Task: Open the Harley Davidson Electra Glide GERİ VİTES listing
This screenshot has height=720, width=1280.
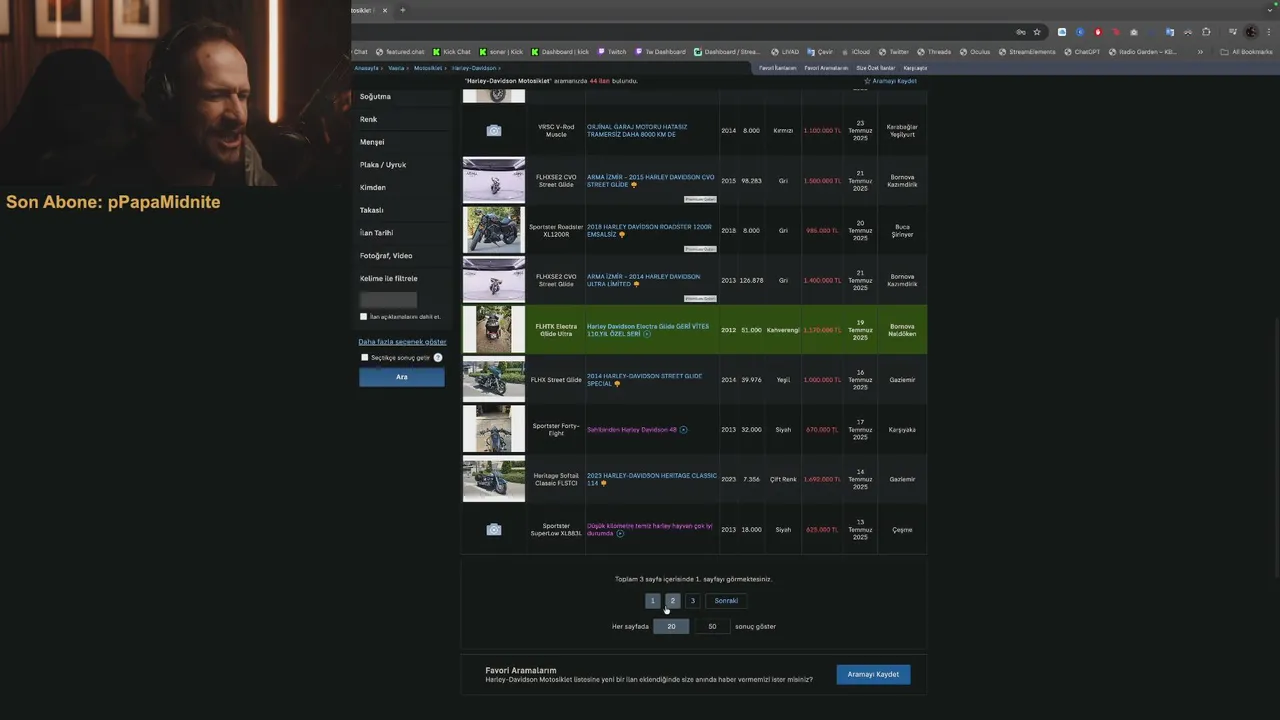Action: coord(648,330)
